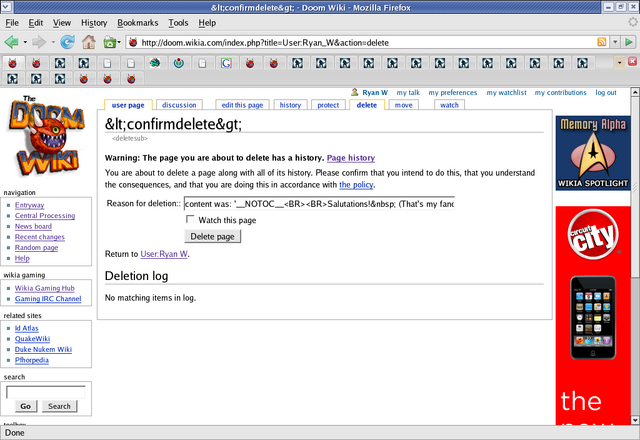Click the Doom Wiki logo

coord(46,137)
